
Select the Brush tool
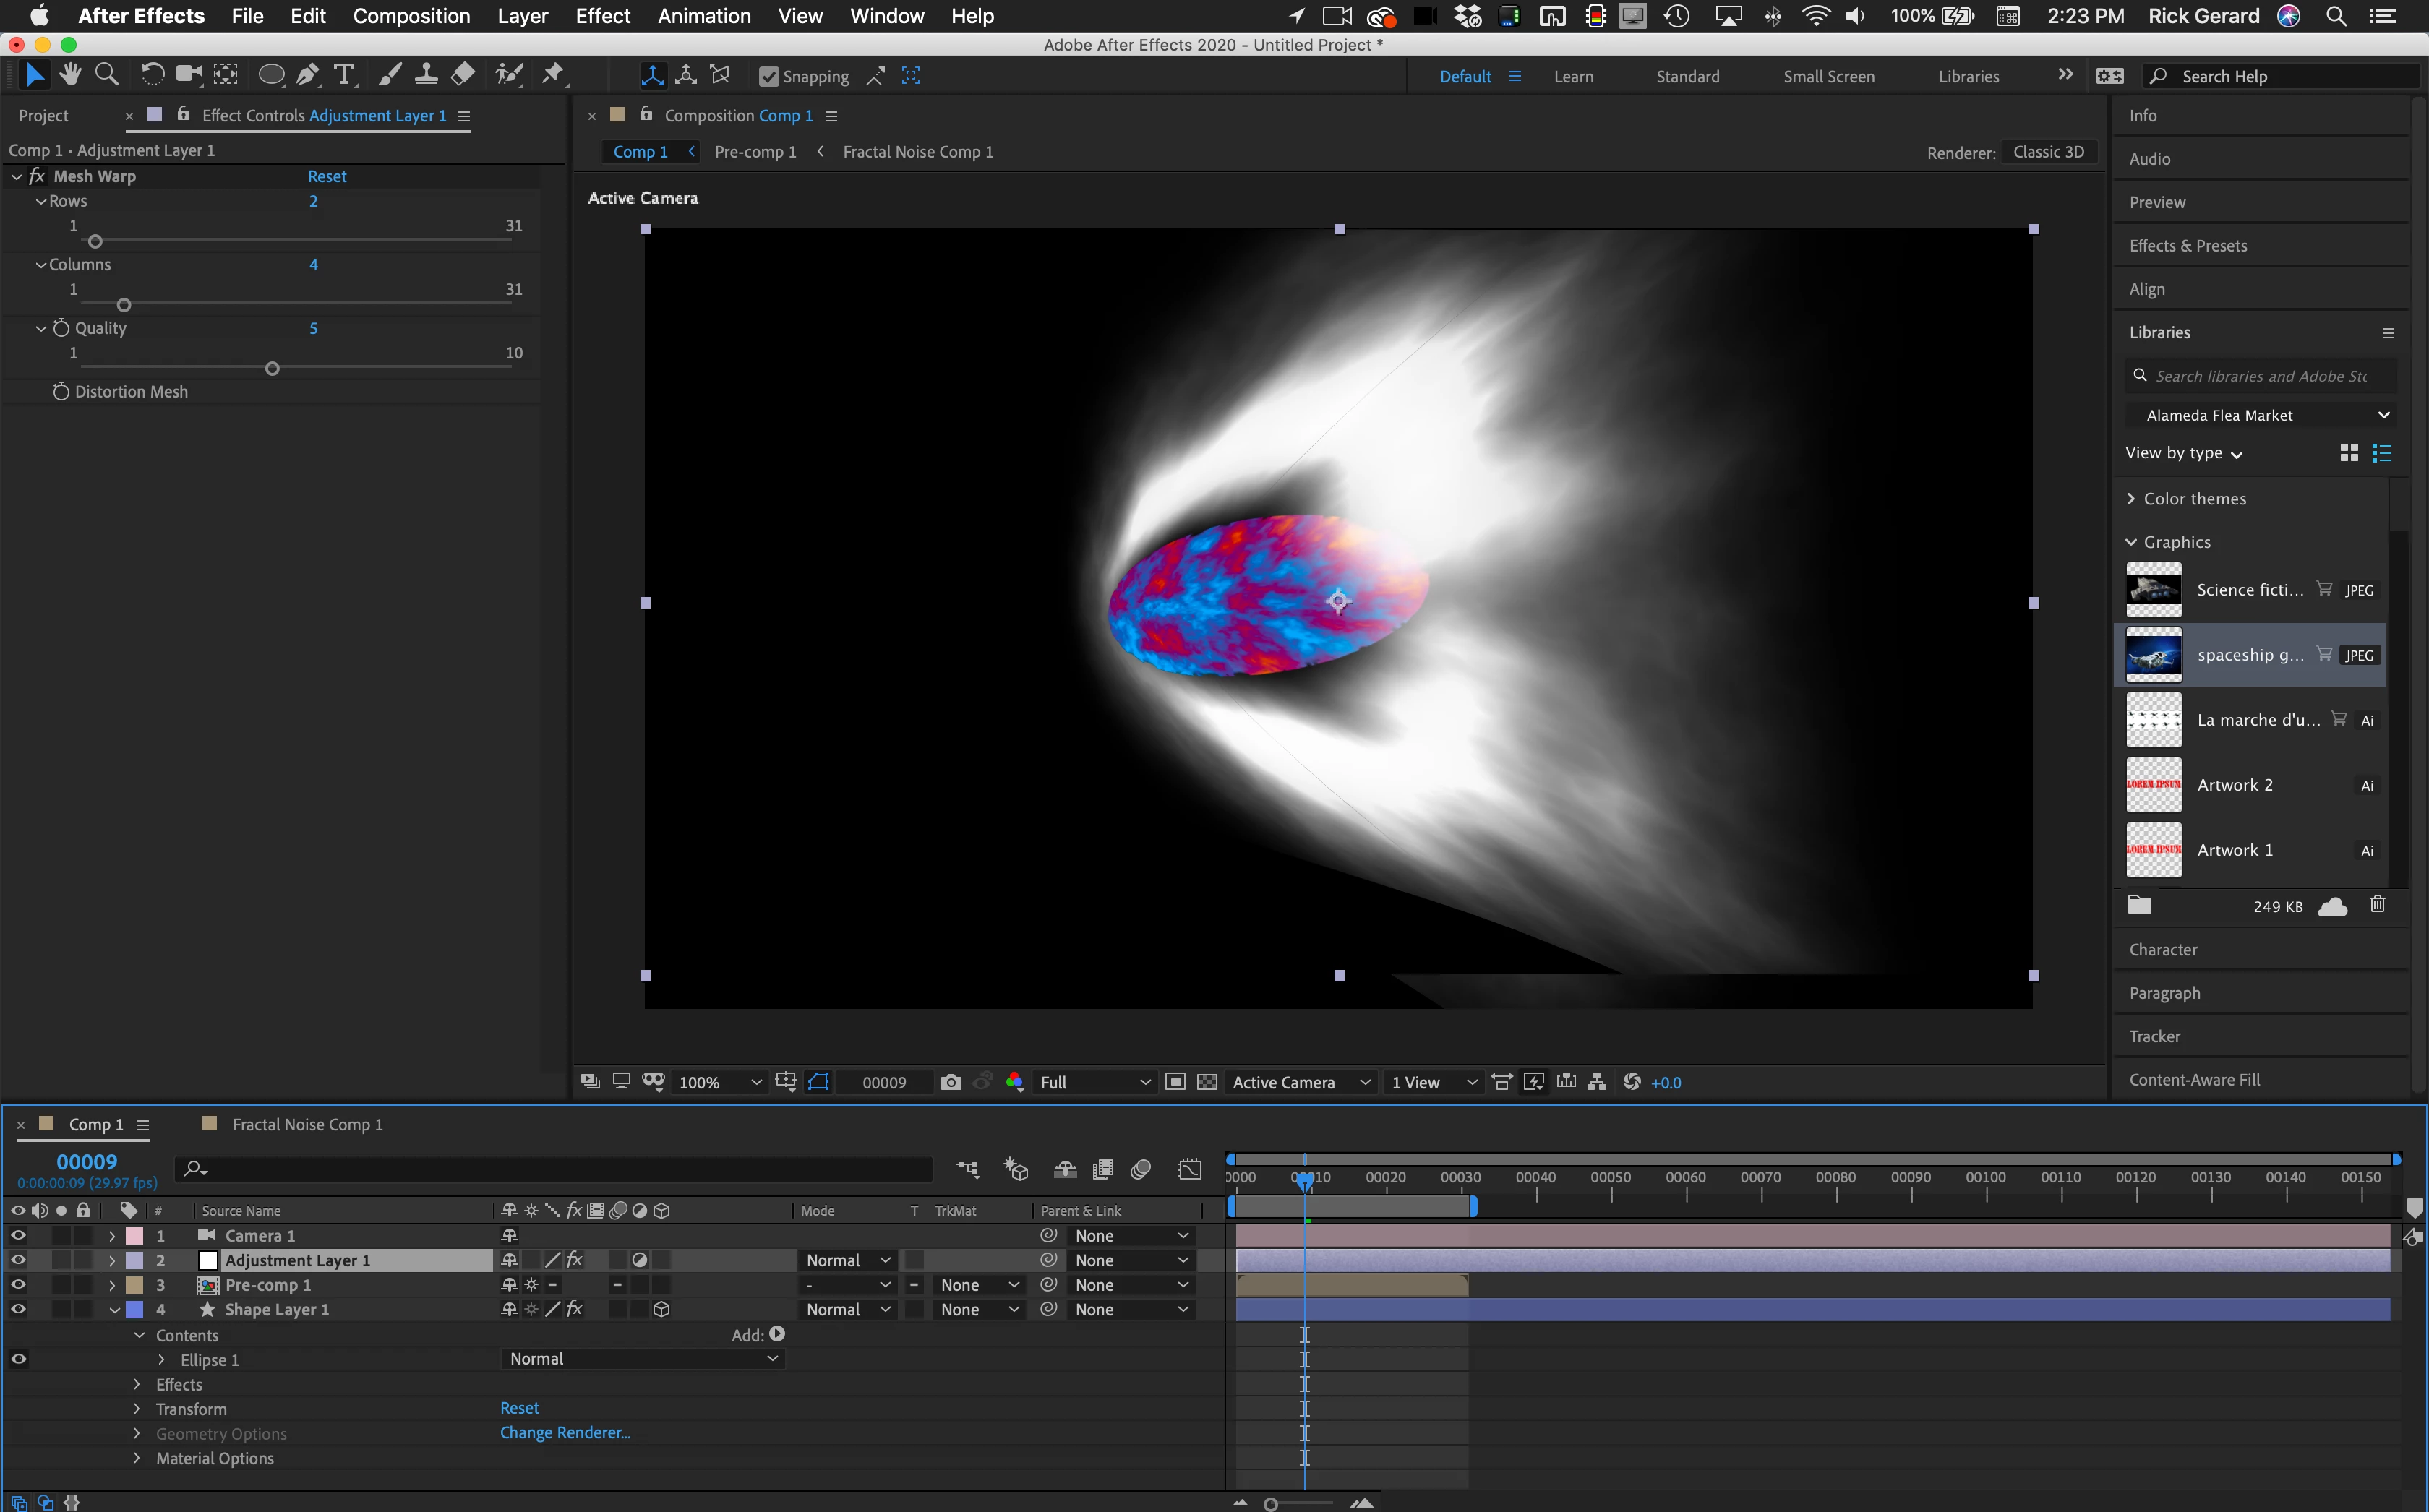[390, 75]
